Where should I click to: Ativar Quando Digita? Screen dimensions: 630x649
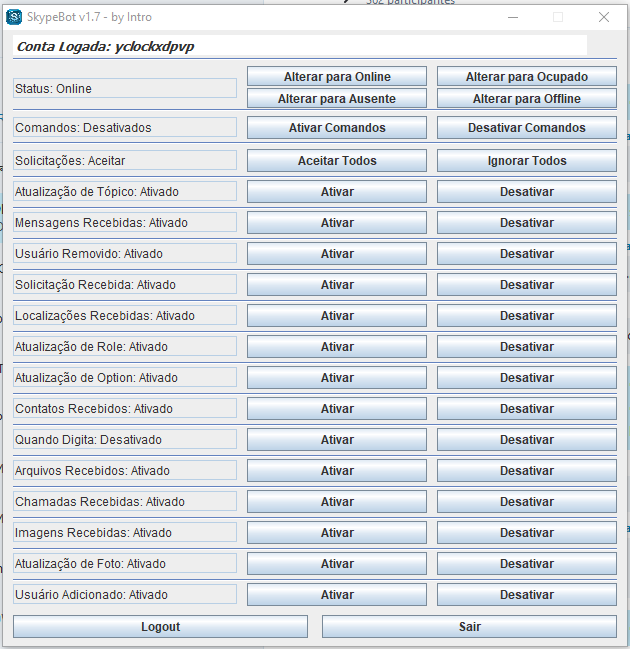click(x=337, y=440)
